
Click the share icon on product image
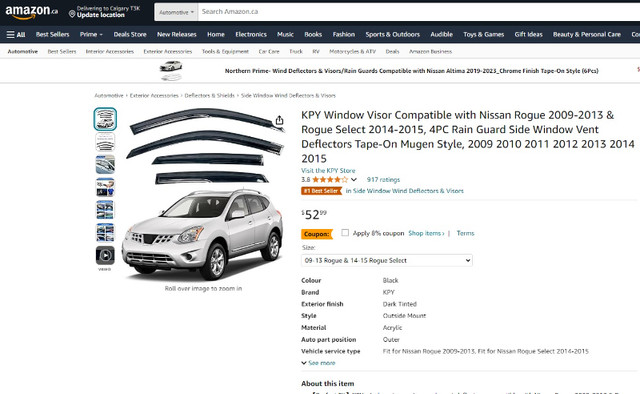pos(279,120)
